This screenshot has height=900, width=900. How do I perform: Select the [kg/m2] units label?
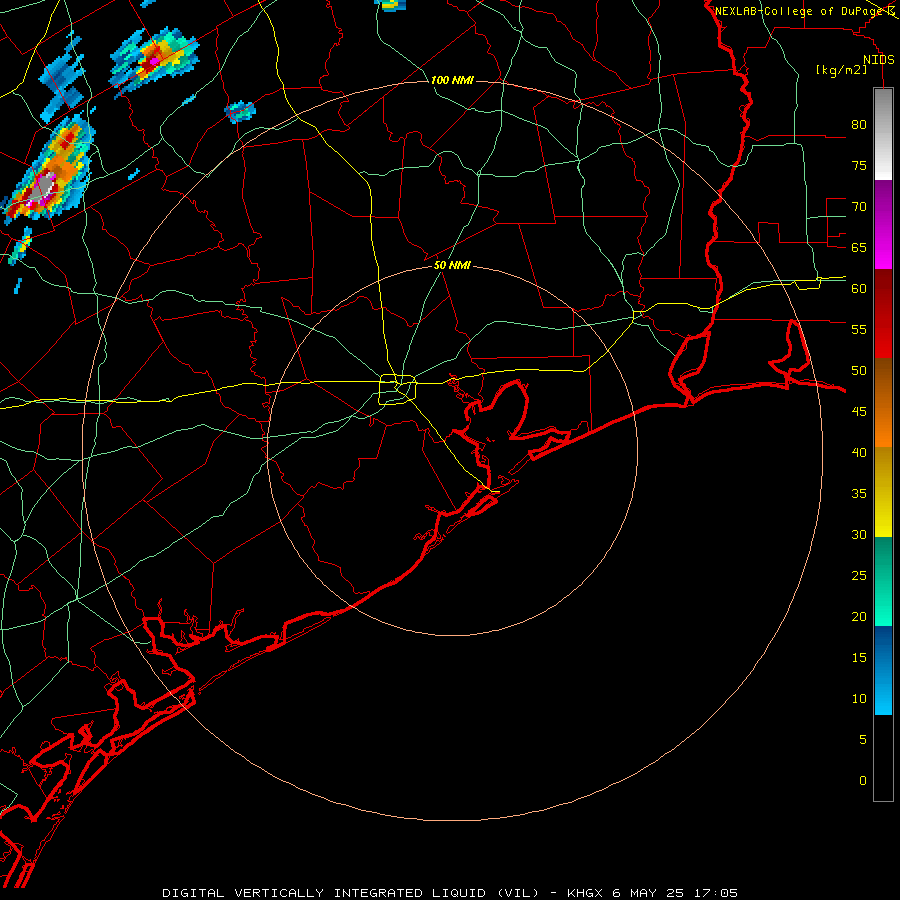click(841, 70)
